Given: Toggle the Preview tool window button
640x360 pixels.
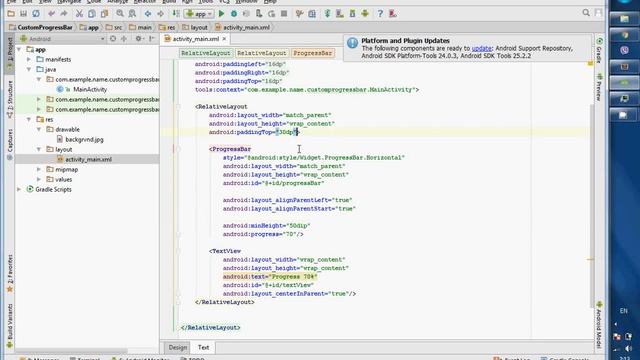Looking at the screenshot, I should pyautogui.click(x=599, y=87).
